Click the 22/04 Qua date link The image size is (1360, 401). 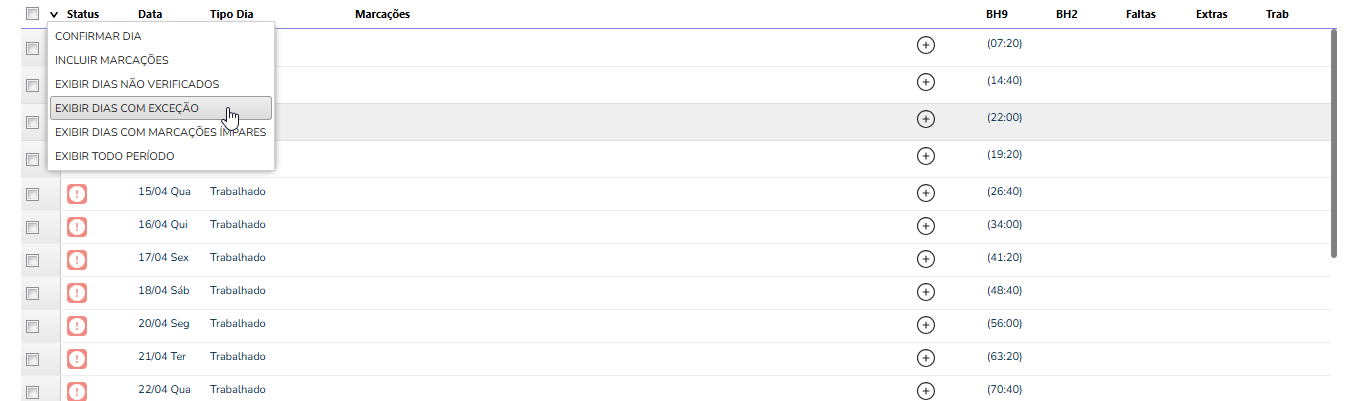click(163, 390)
